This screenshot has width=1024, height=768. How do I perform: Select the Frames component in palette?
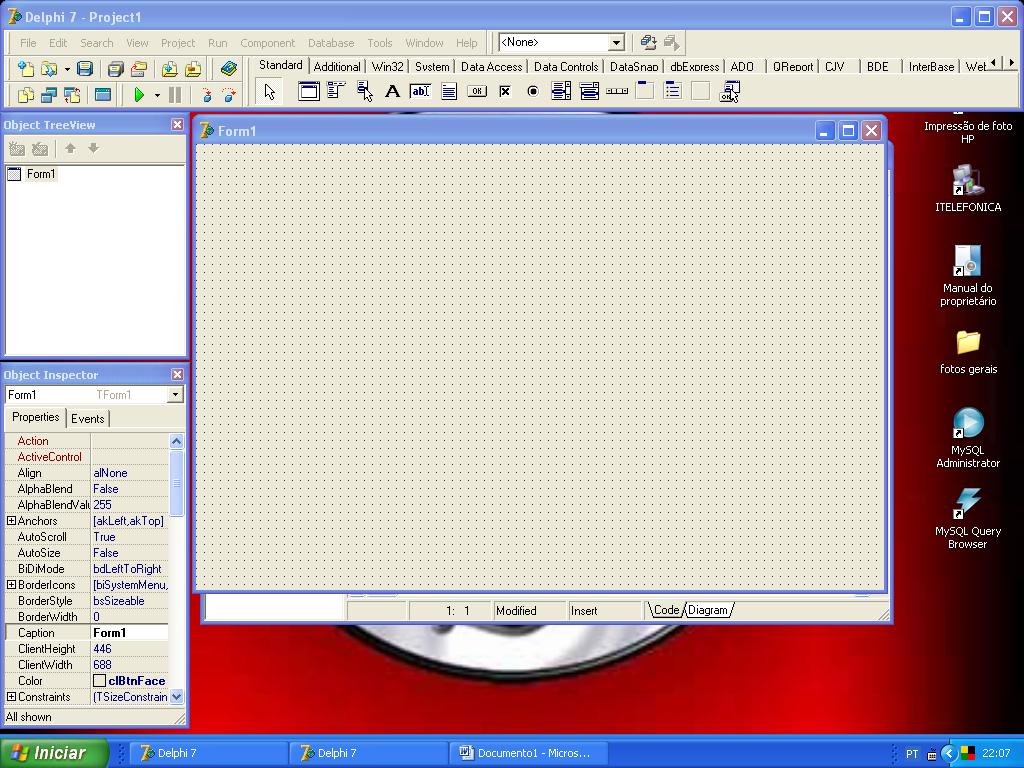click(309, 92)
